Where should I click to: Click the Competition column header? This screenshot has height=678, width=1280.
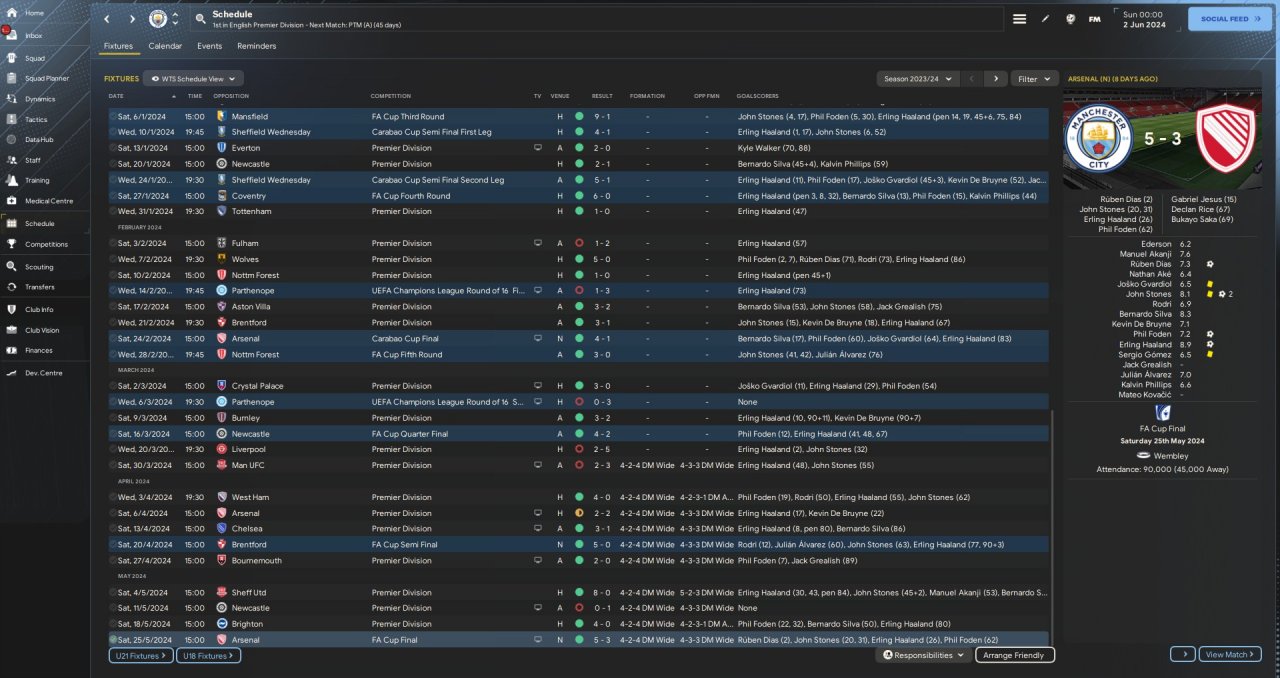pyautogui.click(x=390, y=96)
